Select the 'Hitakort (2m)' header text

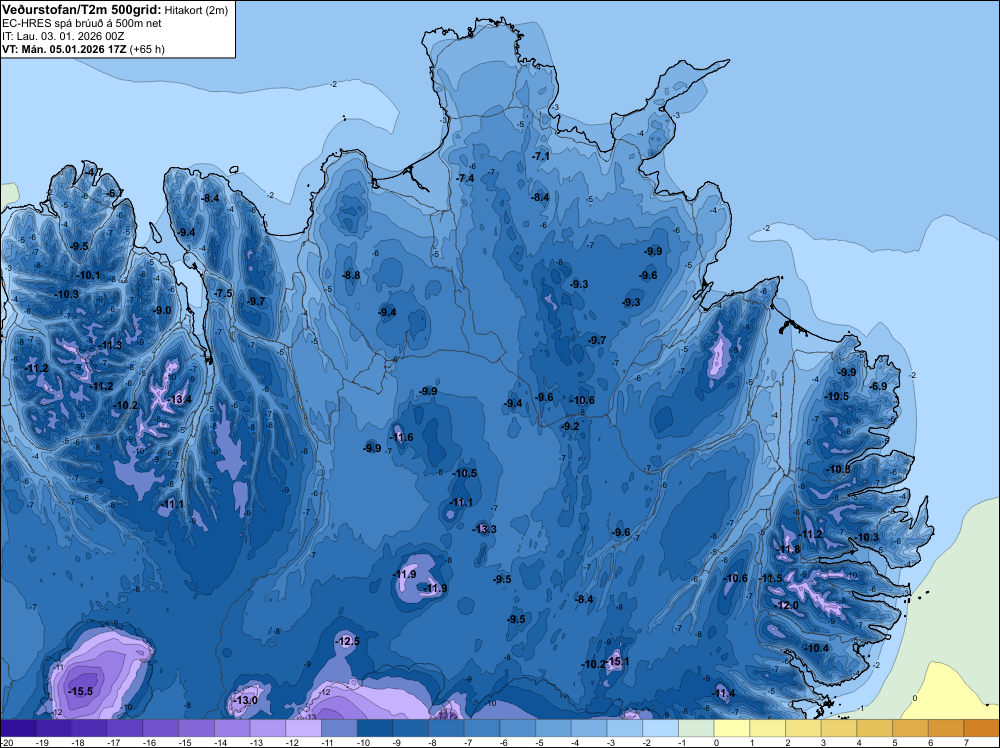(196, 10)
